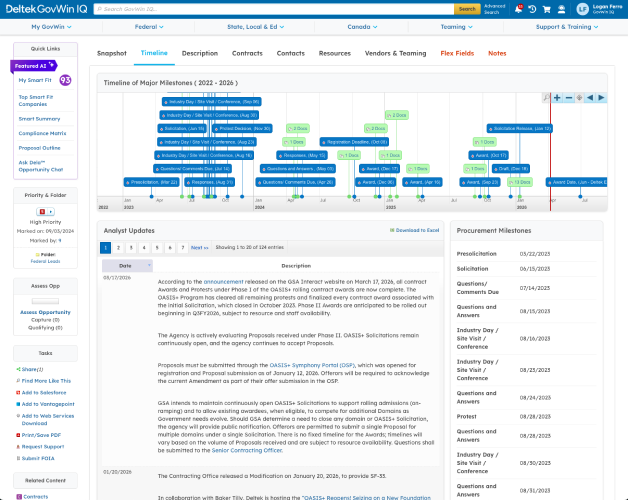This screenshot has height=500, width=628.
Task: Sort by the Date column header
Action: pyautogui.click(x=127, y=266)
